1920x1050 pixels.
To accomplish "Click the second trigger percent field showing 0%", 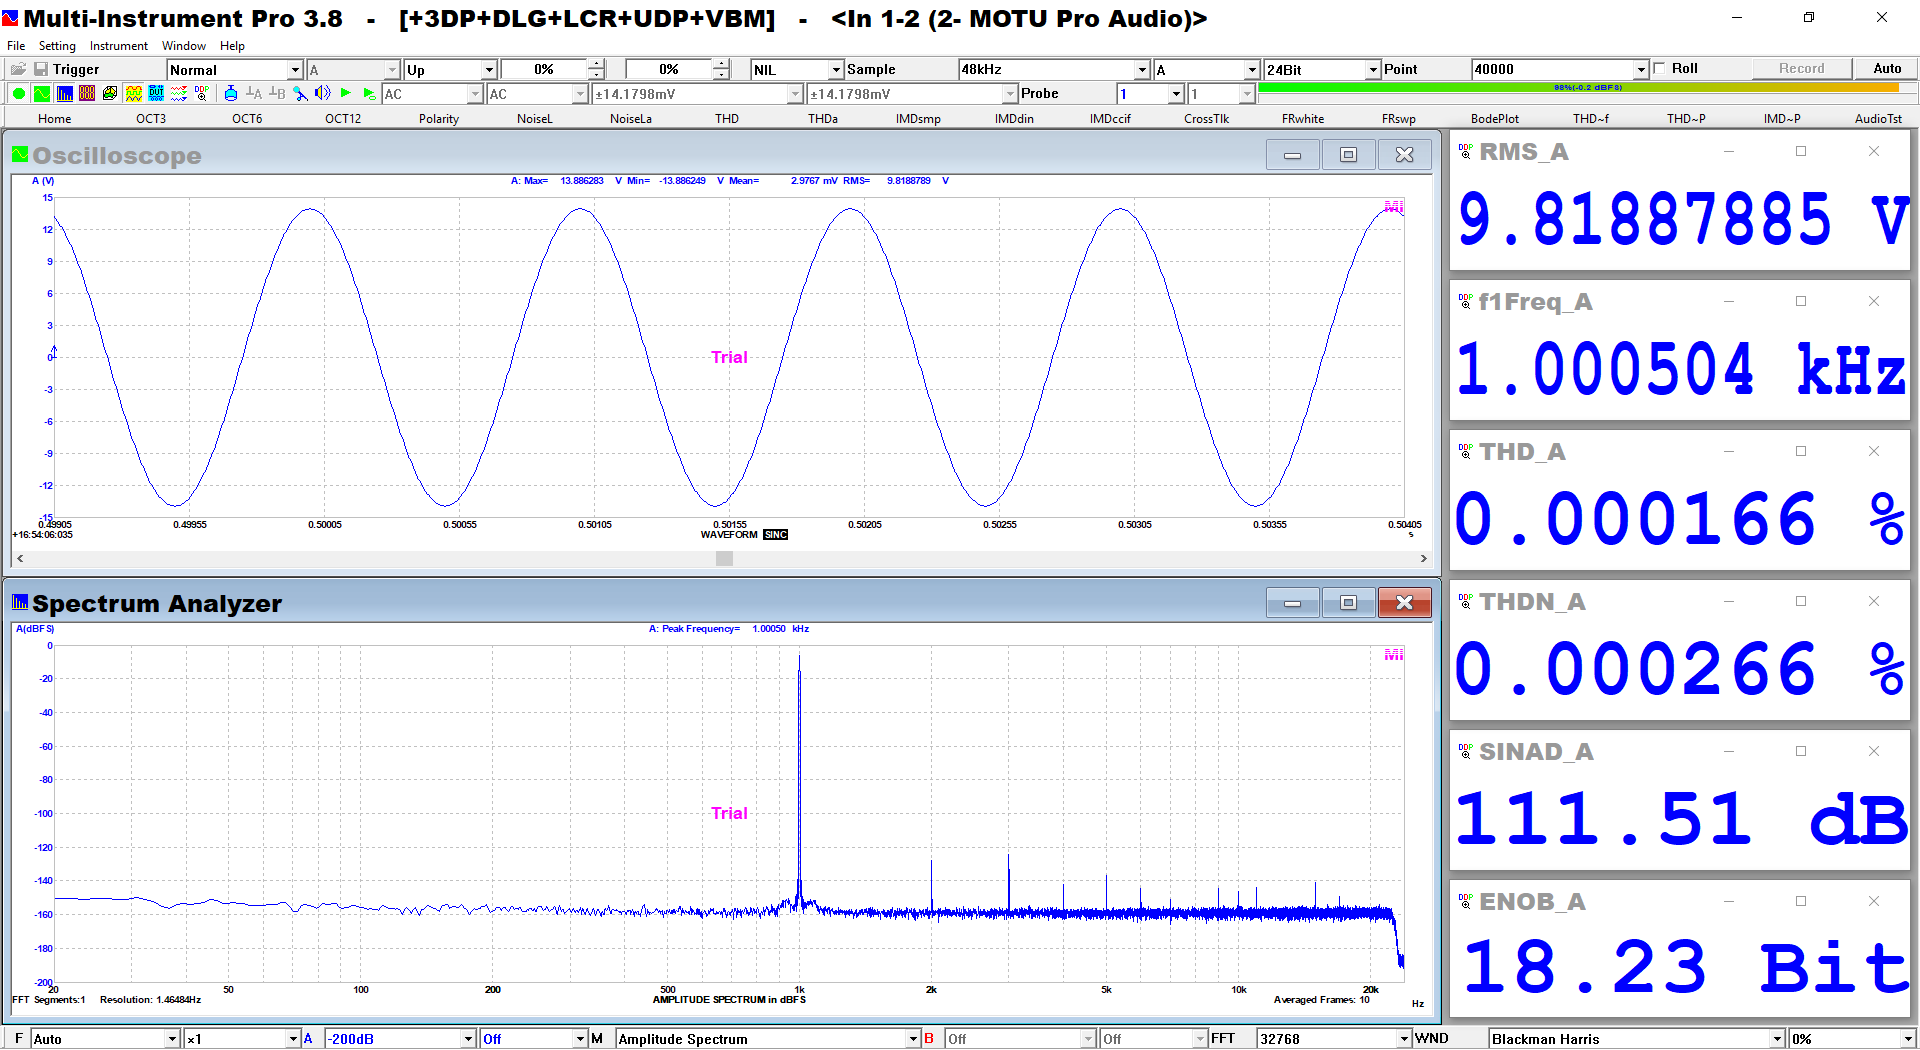I will 668,69.
